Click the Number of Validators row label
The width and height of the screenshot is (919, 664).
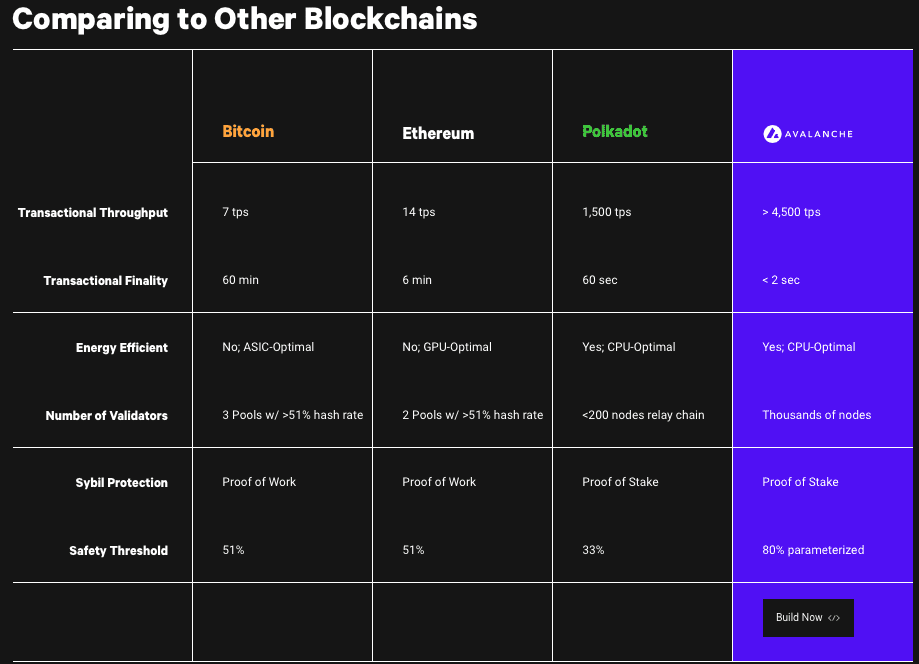[x=107, y=416]
